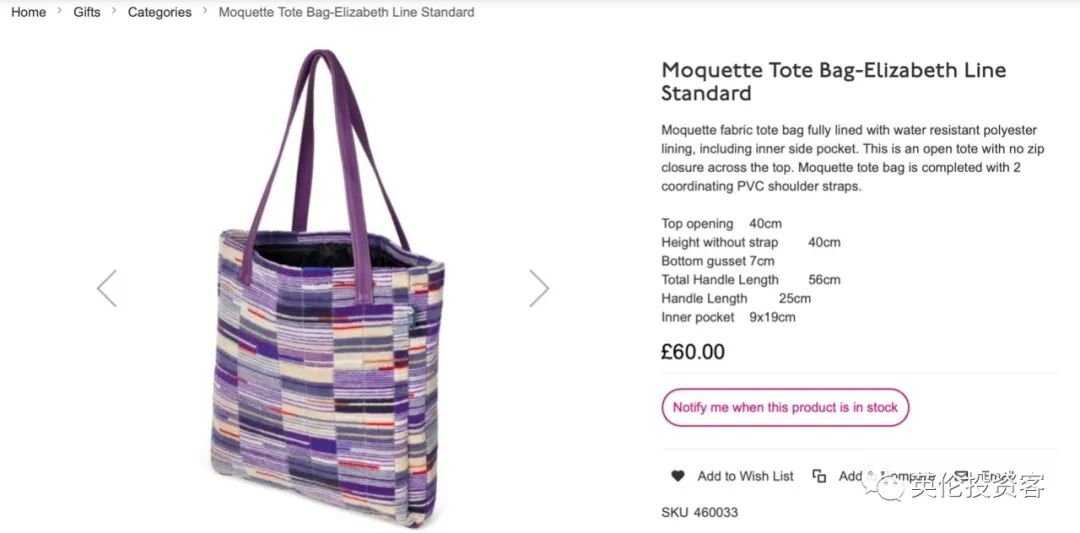
Task: Advance to the next product image arrow
Action: point(539,288)
